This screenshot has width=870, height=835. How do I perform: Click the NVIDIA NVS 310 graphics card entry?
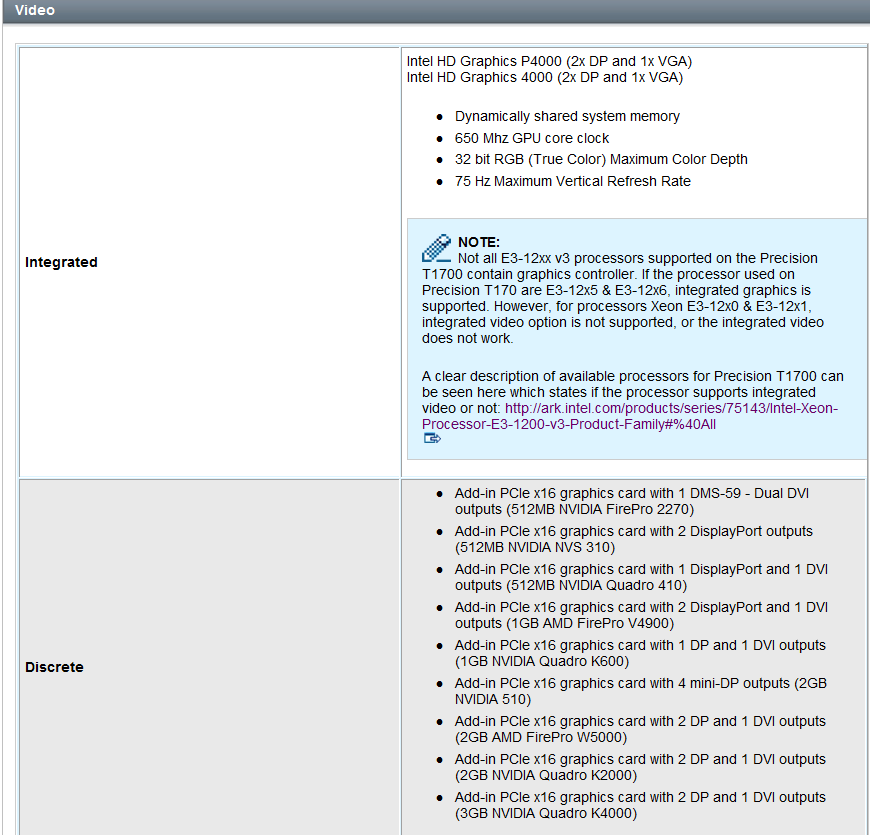tap(634, 539)
